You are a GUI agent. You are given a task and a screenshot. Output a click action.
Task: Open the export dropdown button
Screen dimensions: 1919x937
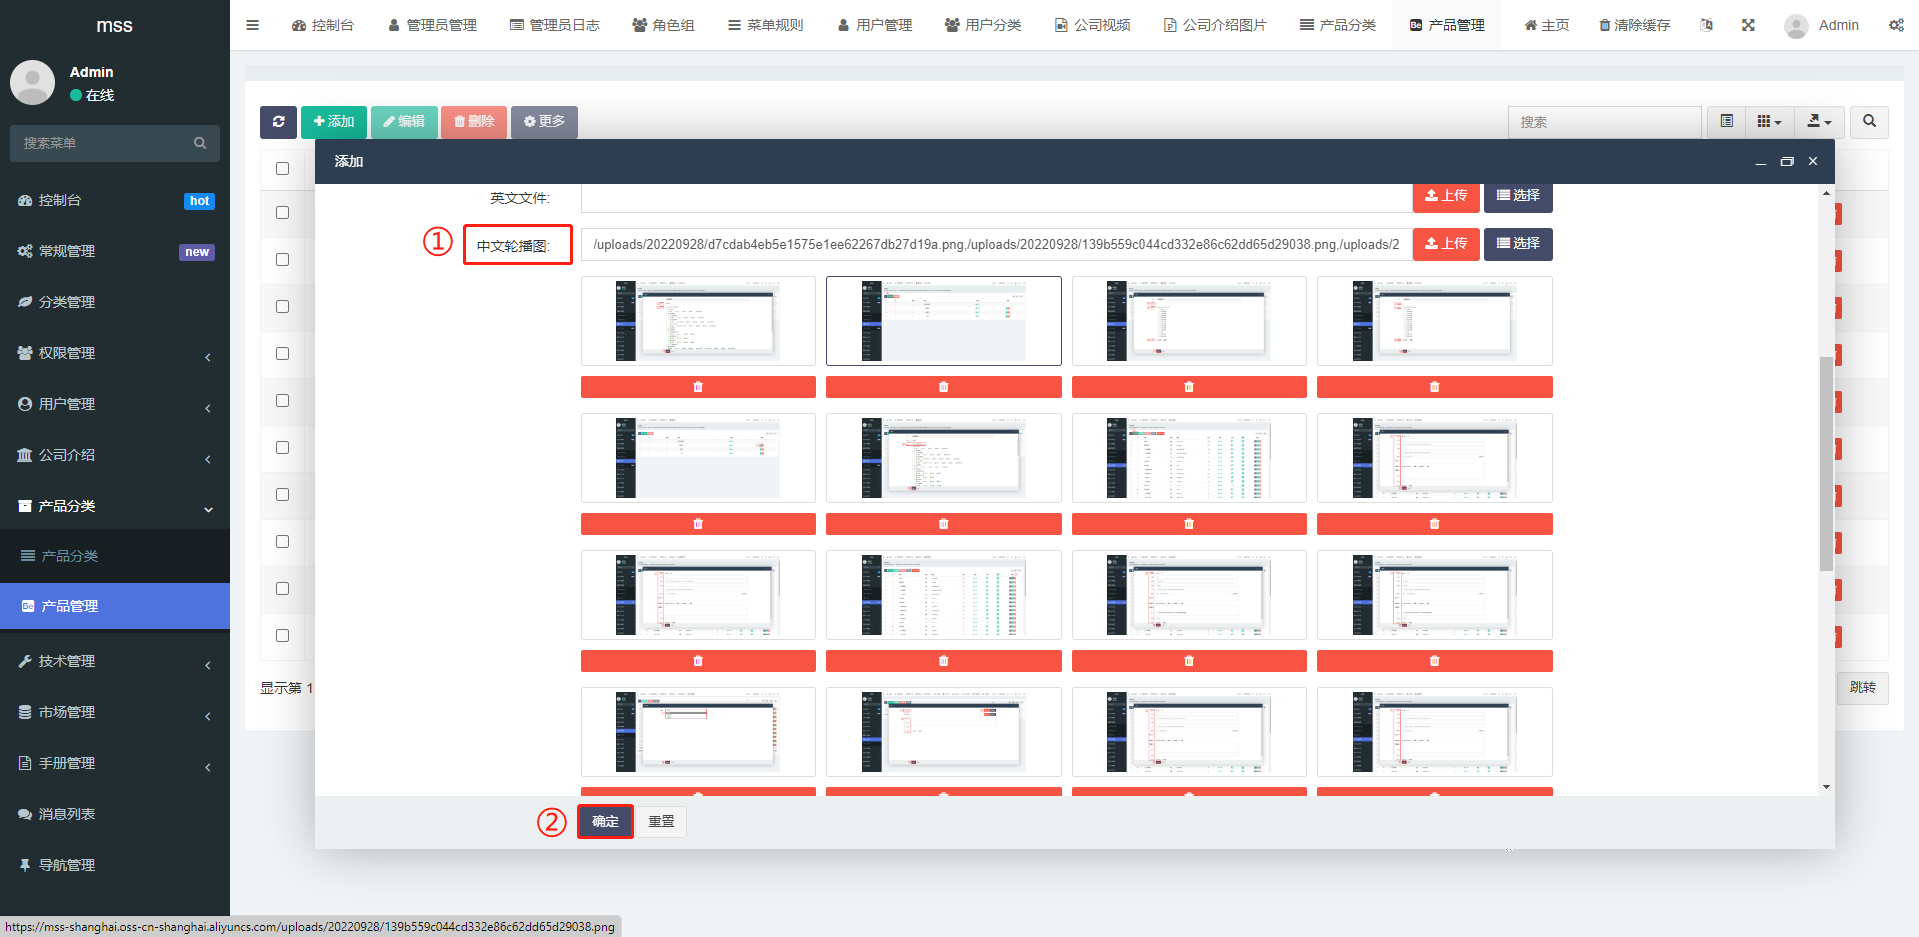click(1819, 122)
